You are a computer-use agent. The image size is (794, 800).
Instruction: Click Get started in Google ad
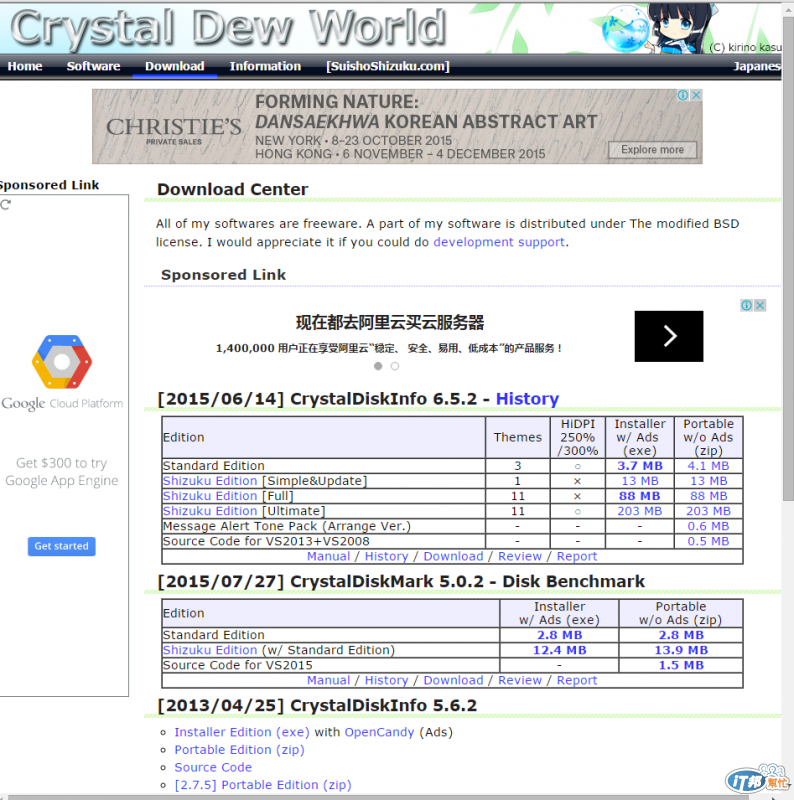(62, 546)
